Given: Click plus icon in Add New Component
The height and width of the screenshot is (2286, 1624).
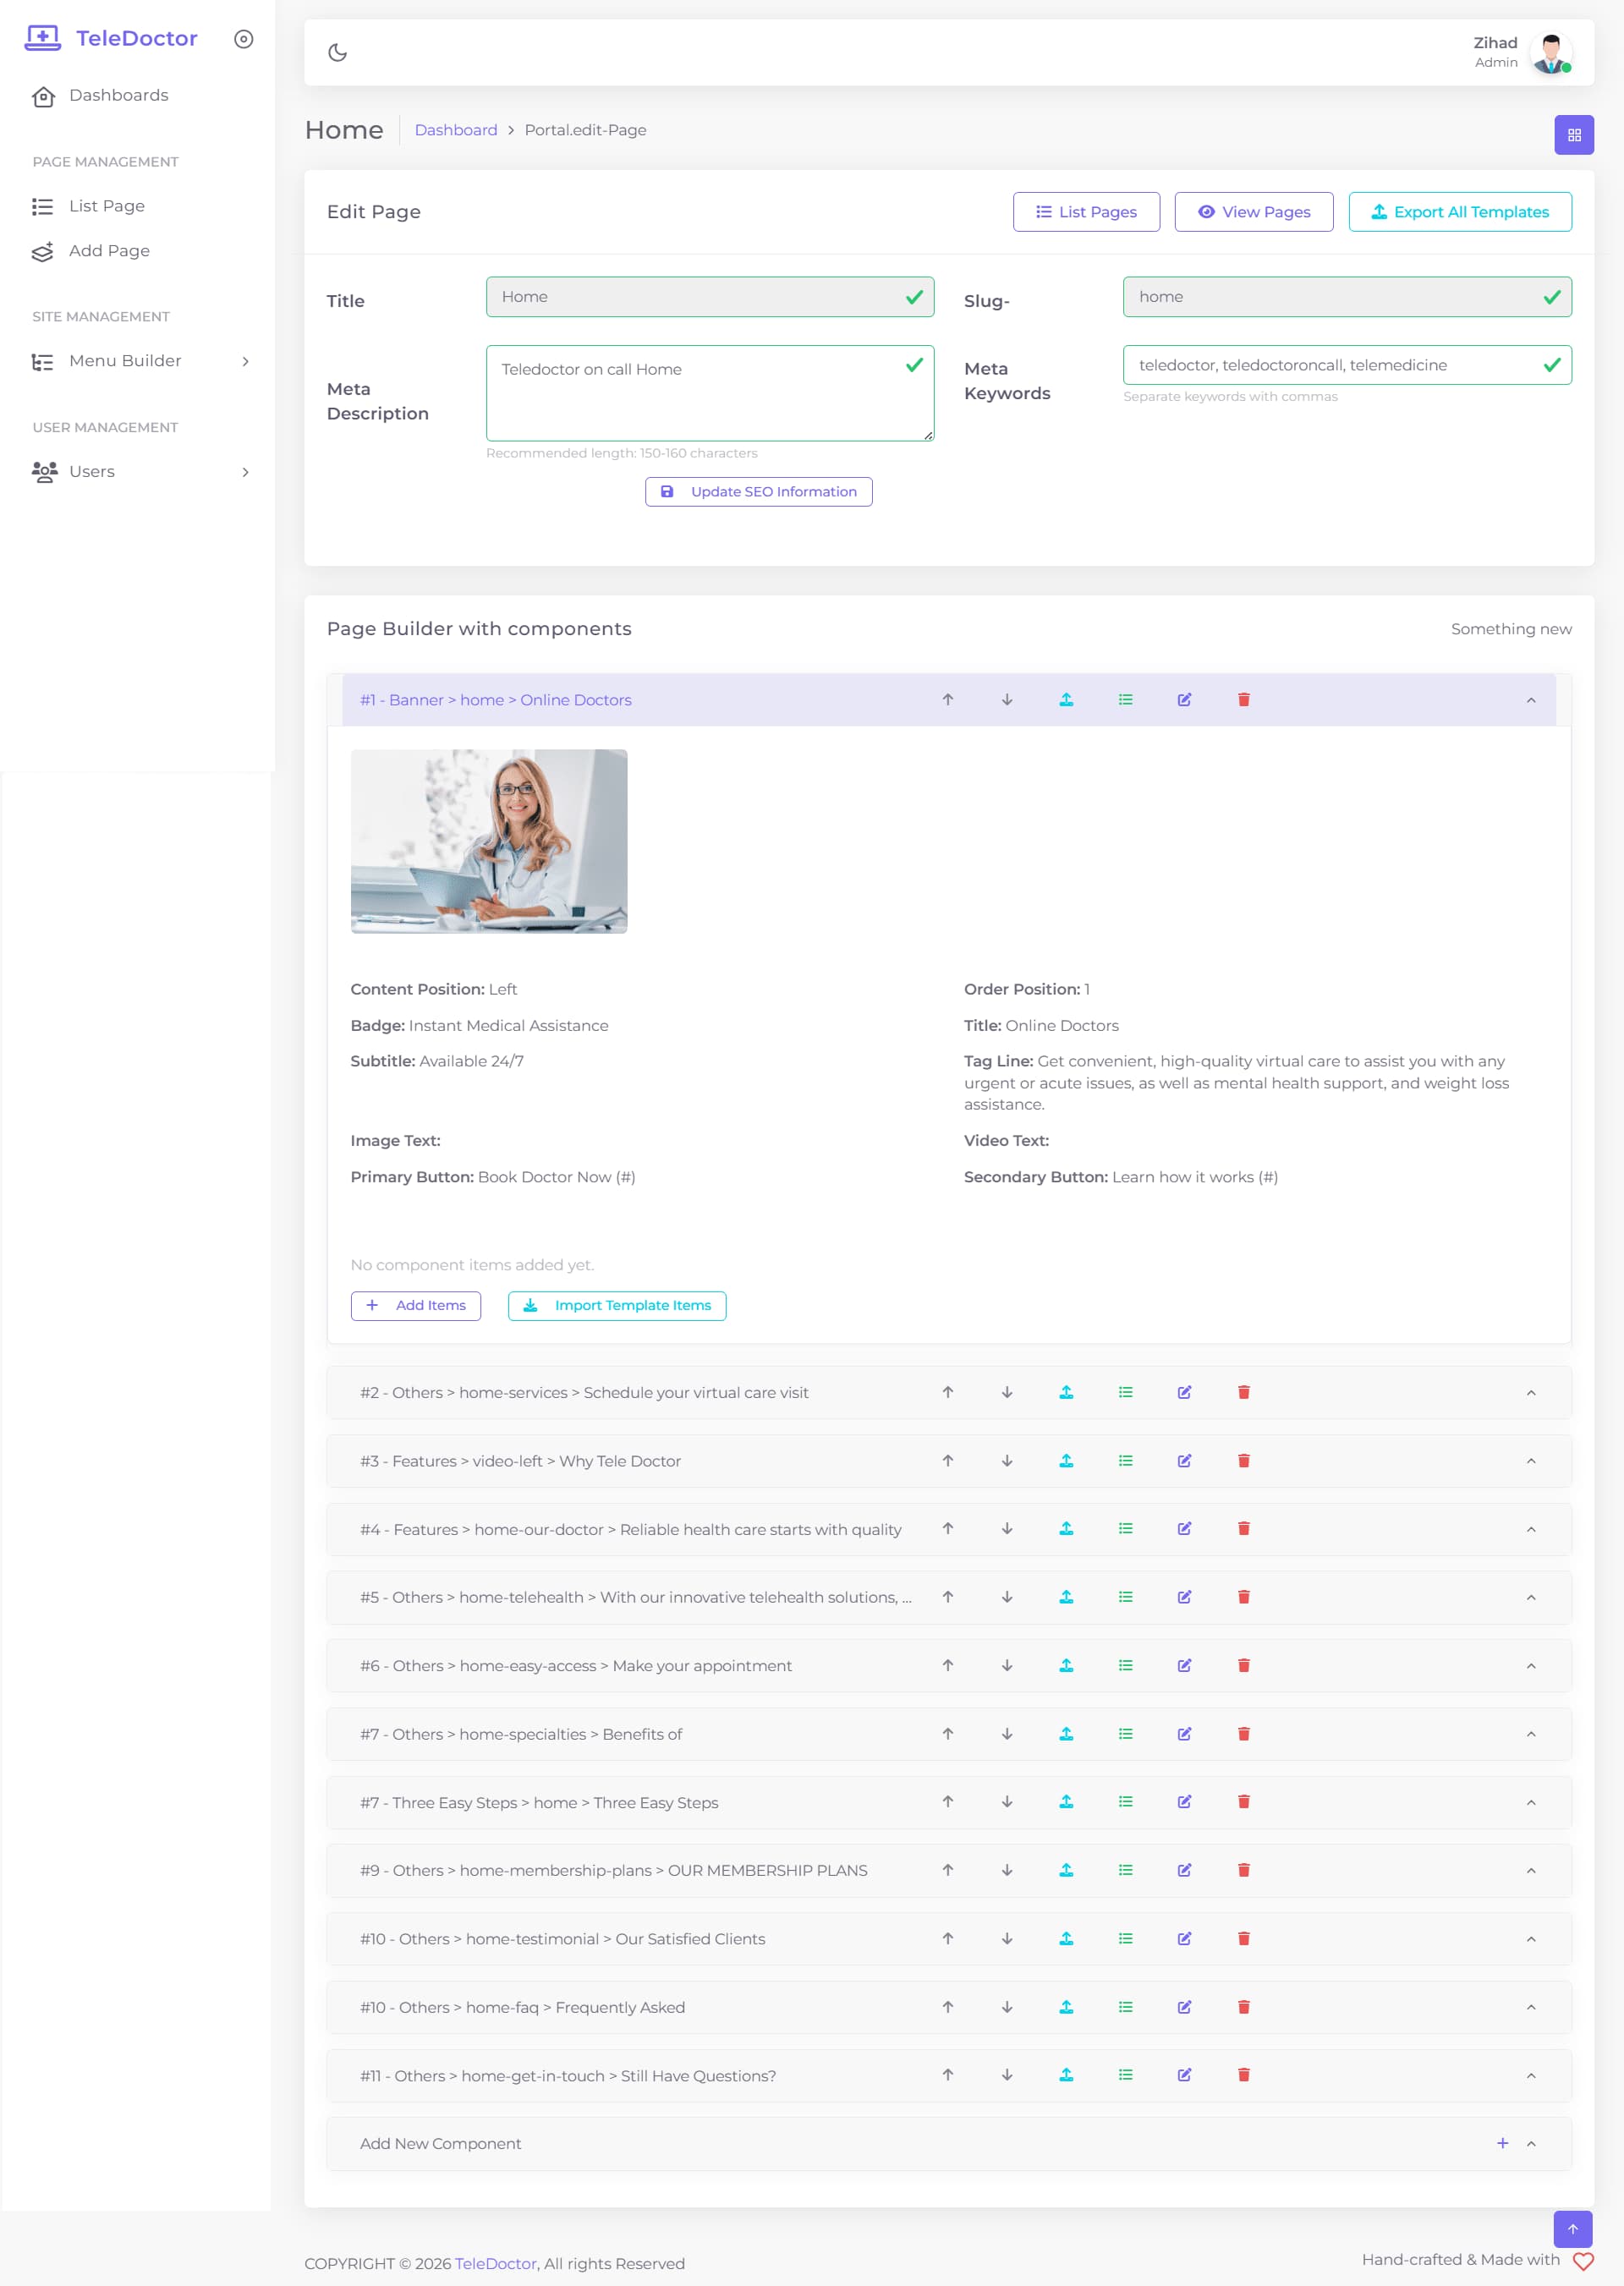Looking at the screenshot, I should 1502,2143.
